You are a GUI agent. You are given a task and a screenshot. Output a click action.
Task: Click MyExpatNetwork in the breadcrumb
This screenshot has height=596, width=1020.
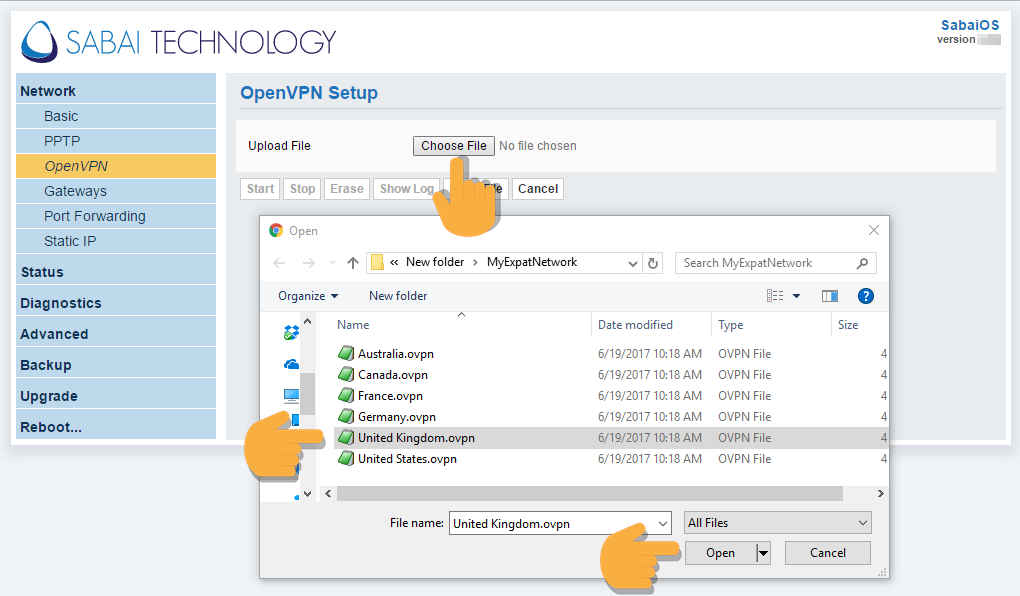tap(531, 262)
